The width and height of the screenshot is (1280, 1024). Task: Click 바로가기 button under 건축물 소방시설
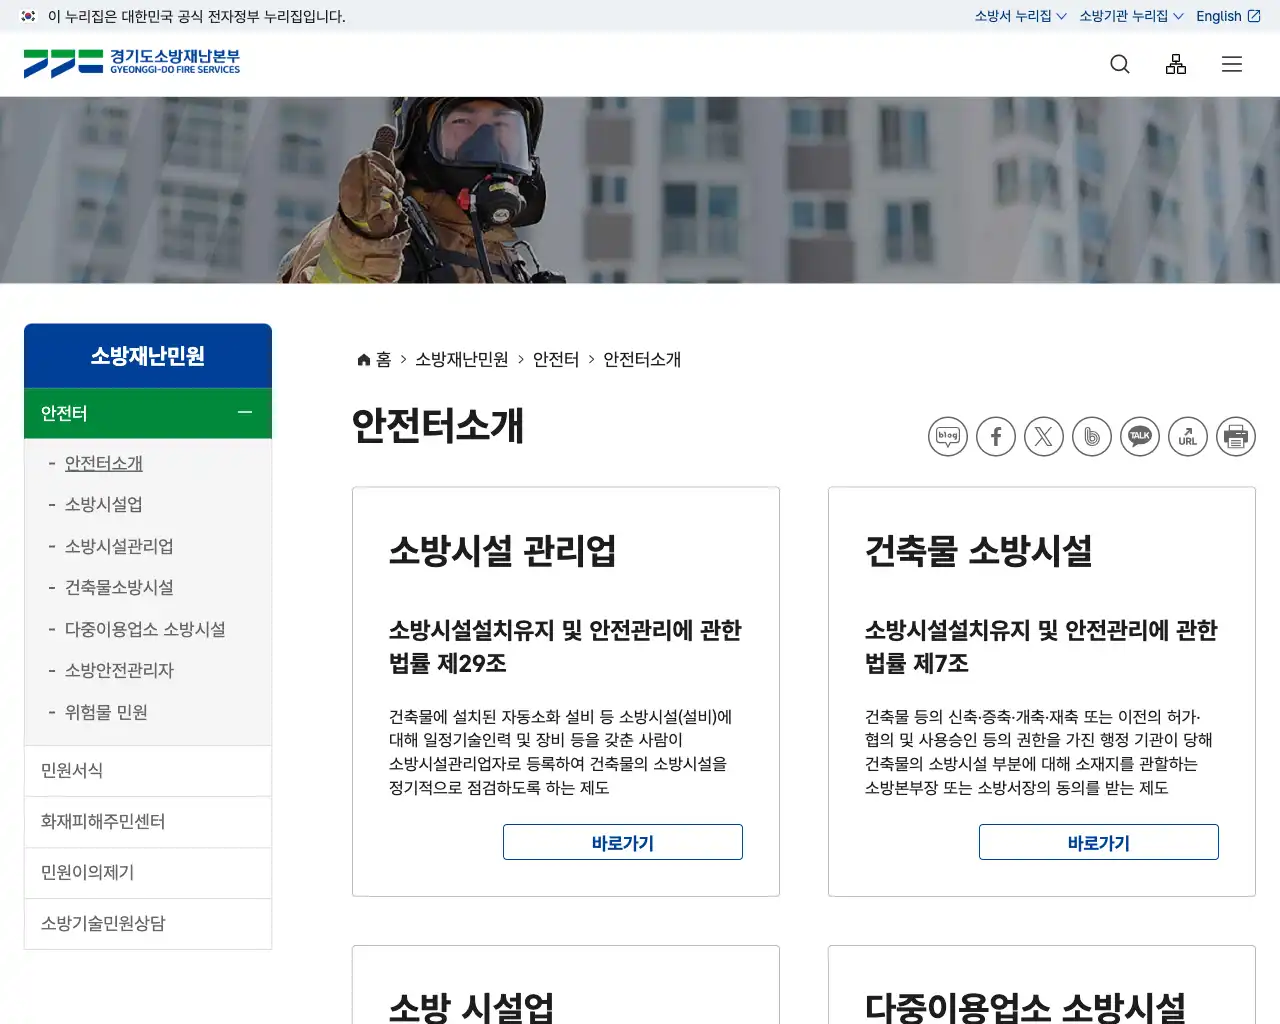coord(1099,842)
